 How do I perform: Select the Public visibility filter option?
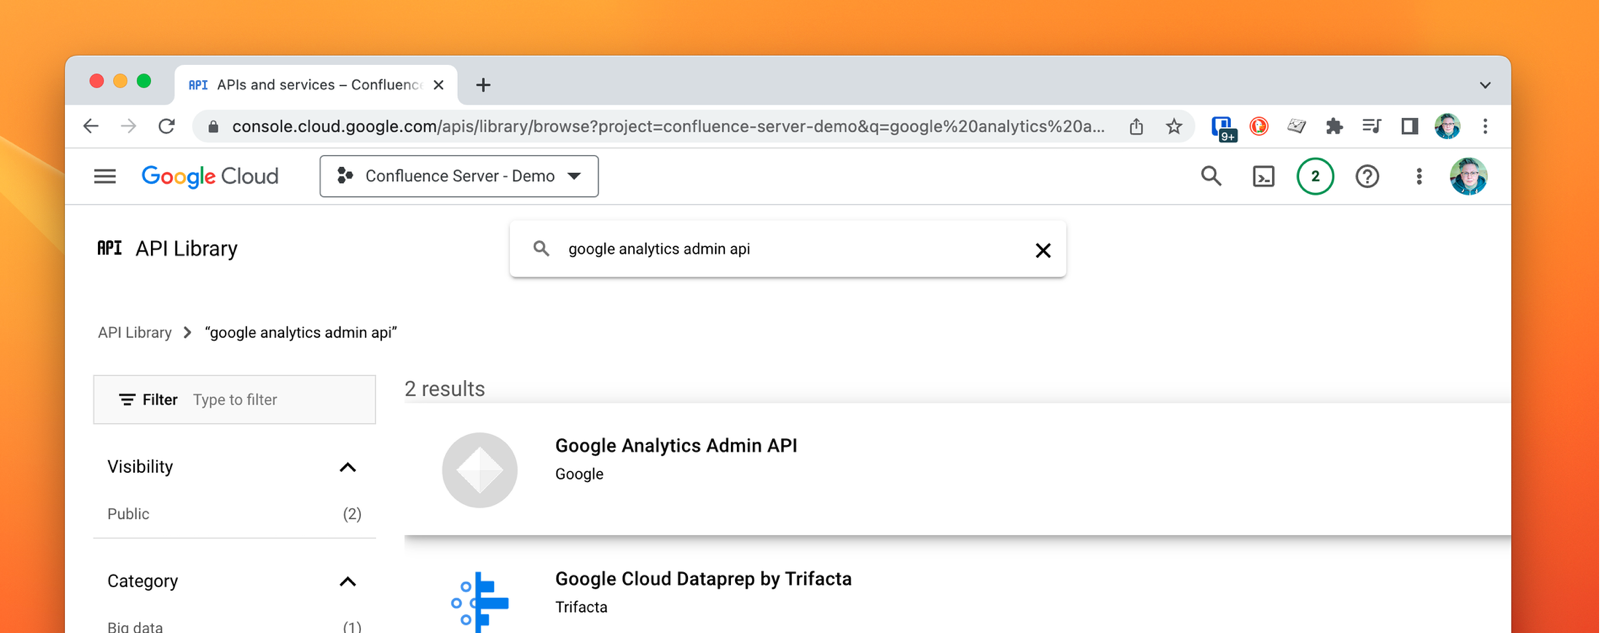[129, 514]
